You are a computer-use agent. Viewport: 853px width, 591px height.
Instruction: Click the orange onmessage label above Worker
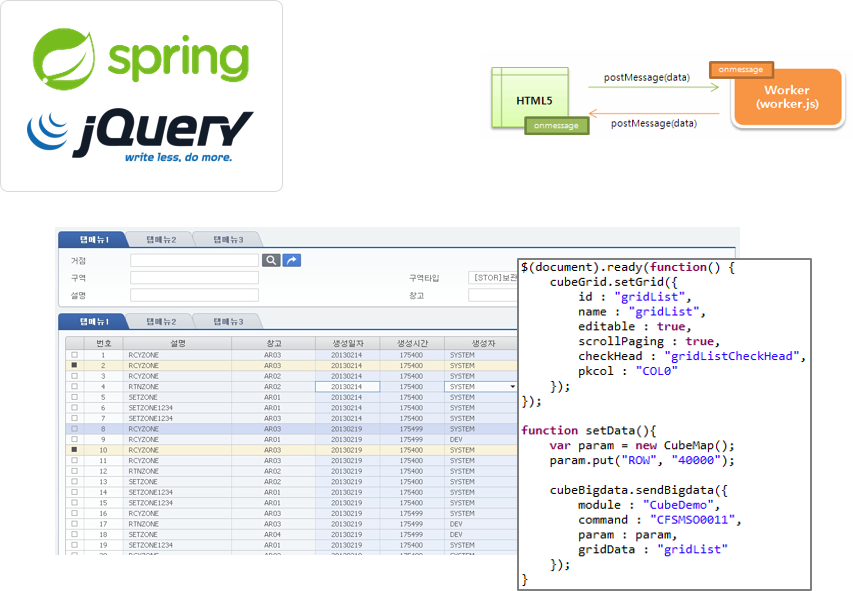[741, 70]
